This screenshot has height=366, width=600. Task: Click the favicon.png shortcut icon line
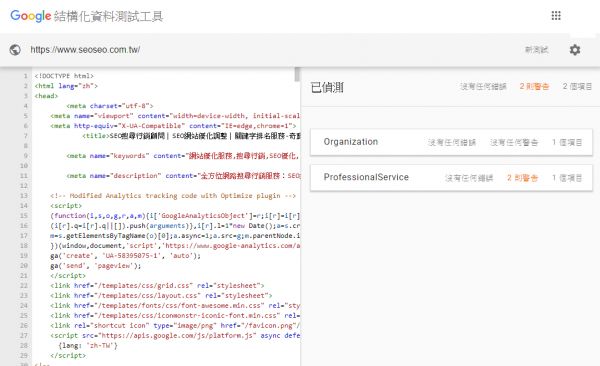[x=175, y=325]
